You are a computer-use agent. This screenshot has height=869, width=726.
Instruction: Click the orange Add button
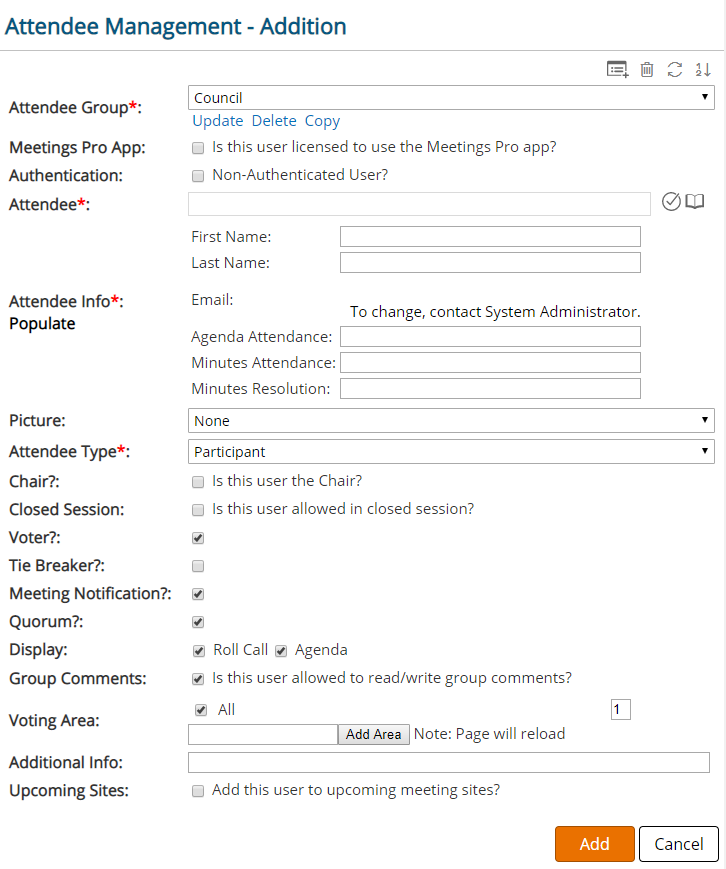[594, 843]
